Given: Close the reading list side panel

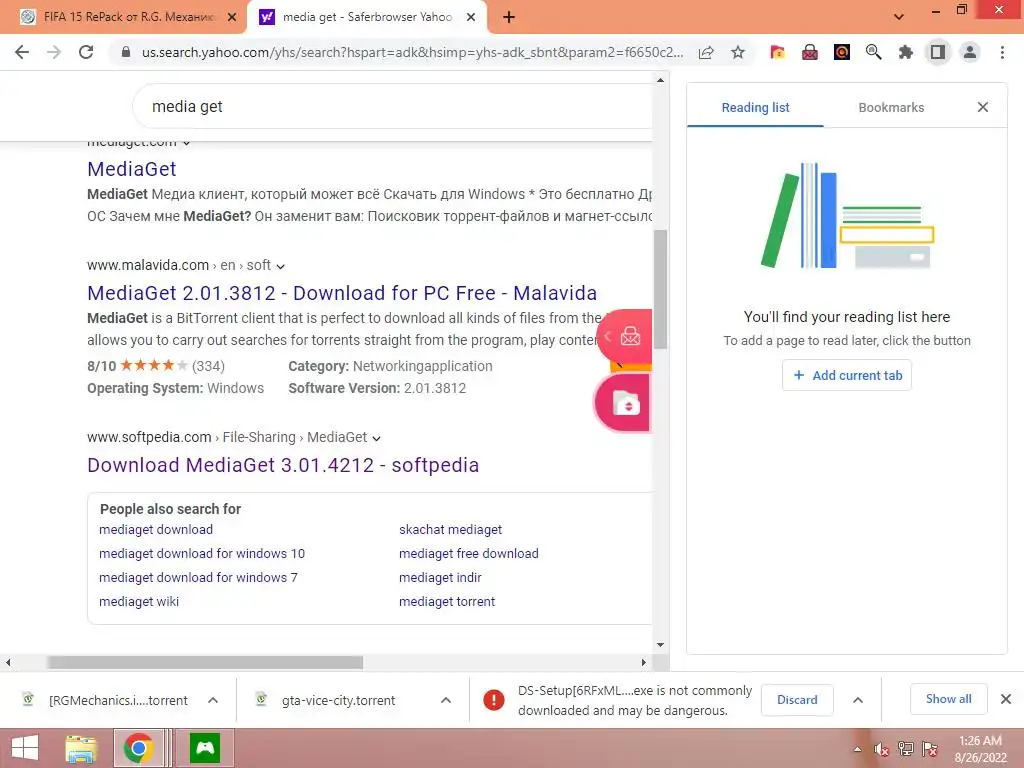Looking at the screenshot, I should 983,107.
